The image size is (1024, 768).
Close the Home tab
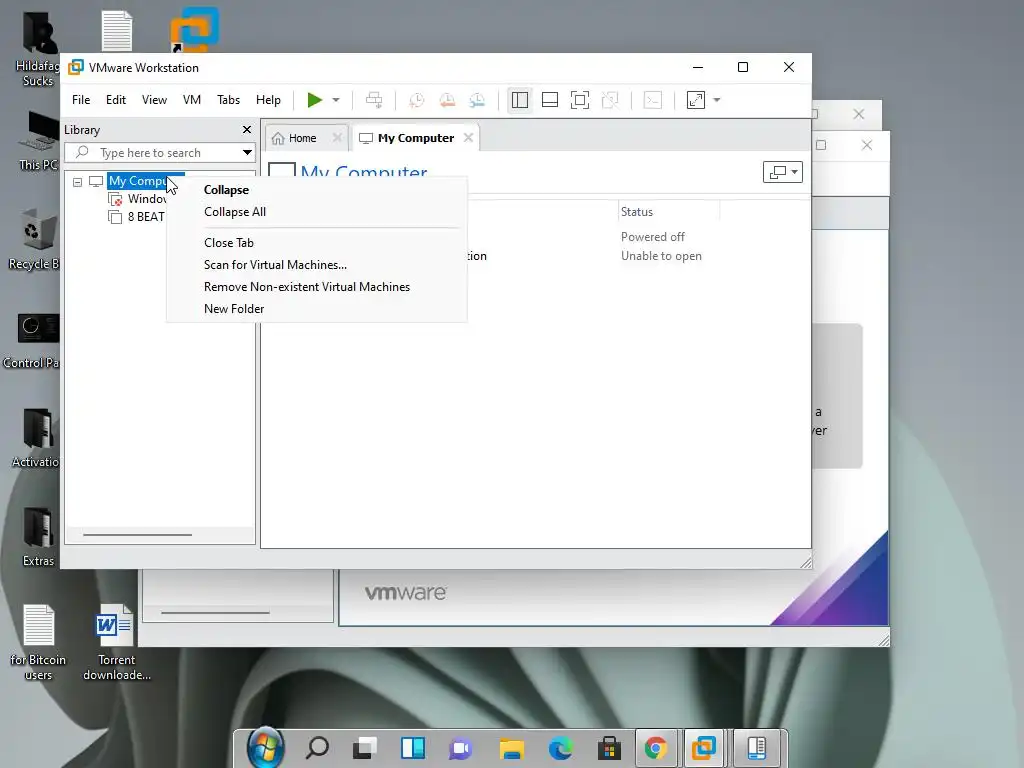(337, 137)
